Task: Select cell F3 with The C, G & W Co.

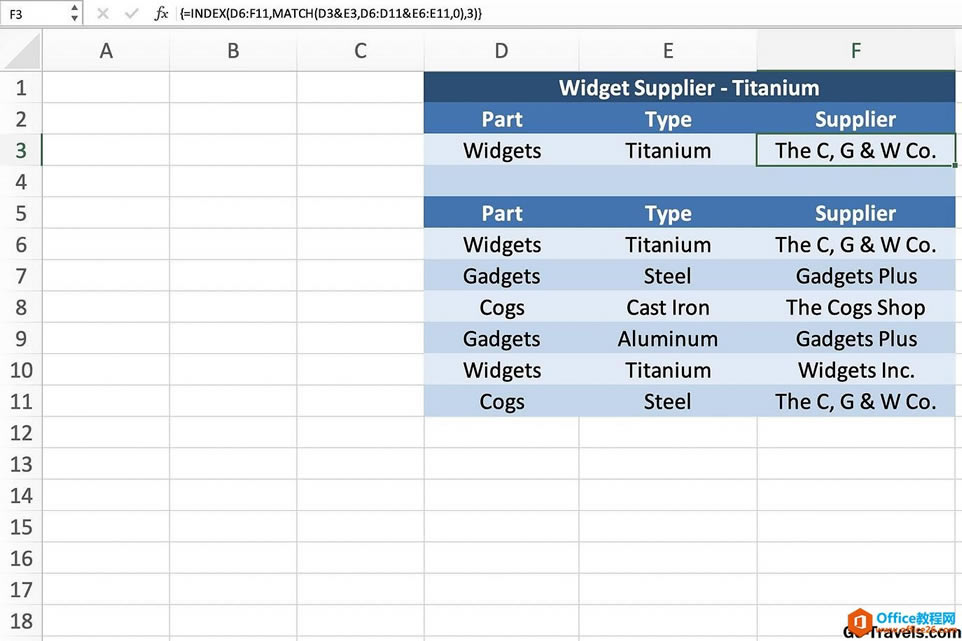Action: (856, 150)
